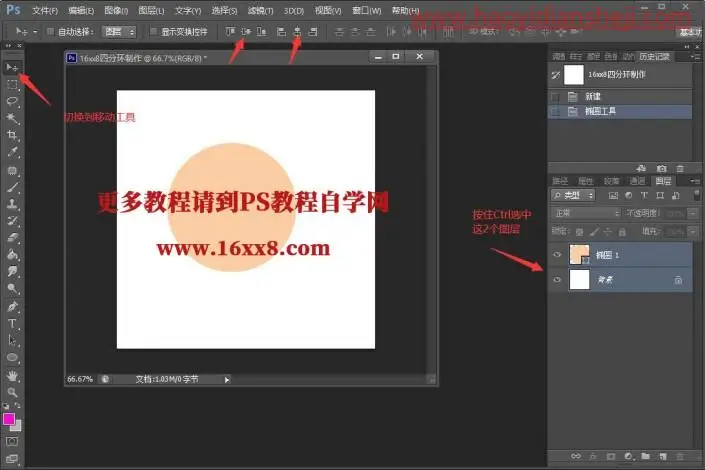Set history brush source at 新建
Viewport: 705px width, 470px height.
point(555,96)
